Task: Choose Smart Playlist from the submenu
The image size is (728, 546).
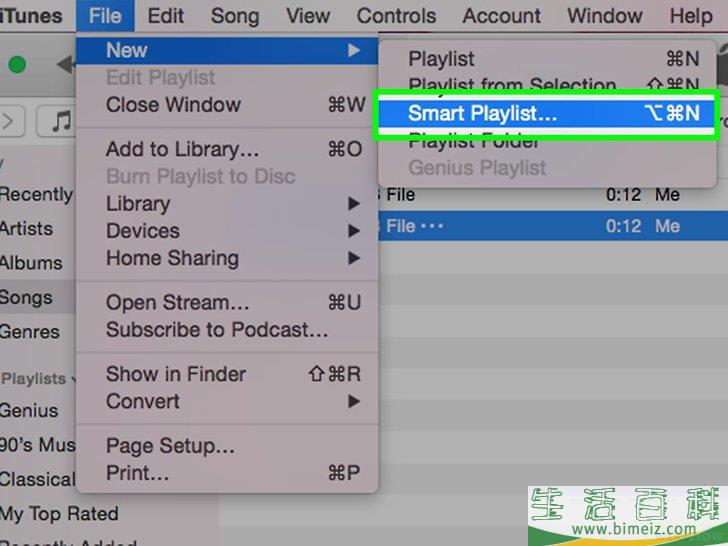Action: tap(546, 113)
